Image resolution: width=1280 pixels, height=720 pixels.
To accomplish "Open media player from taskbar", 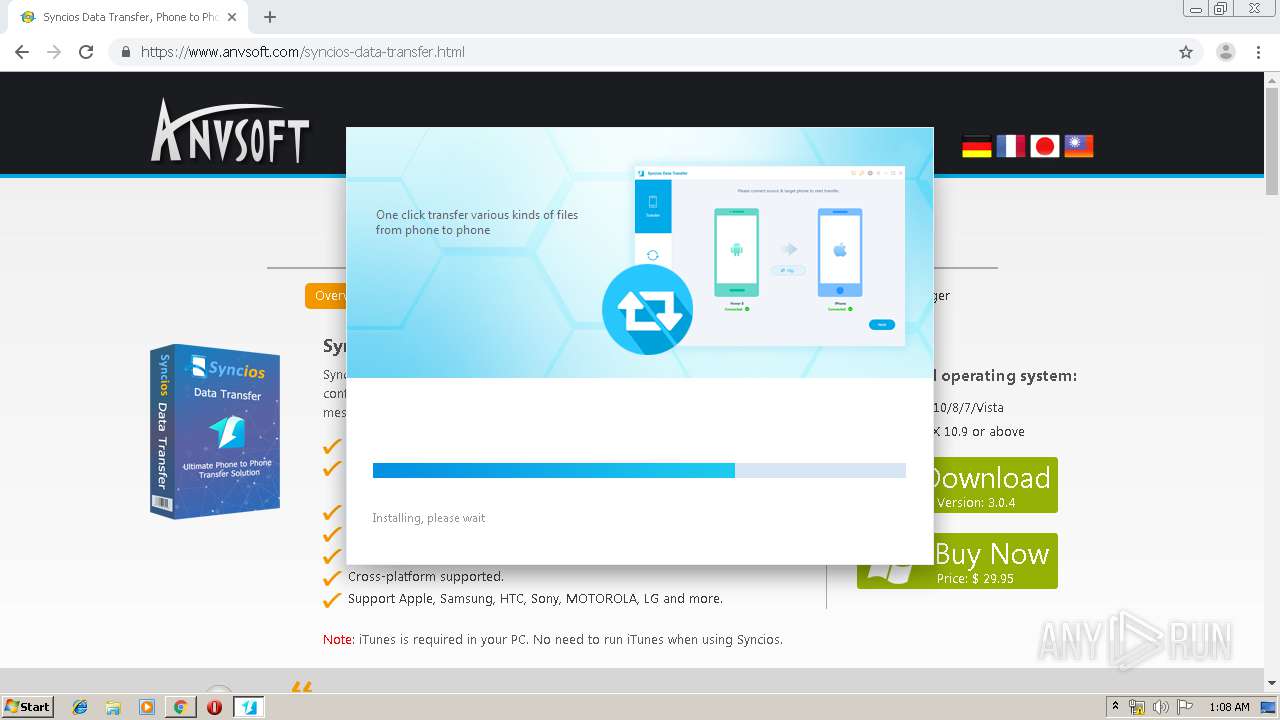I will [x=147, y=707].
